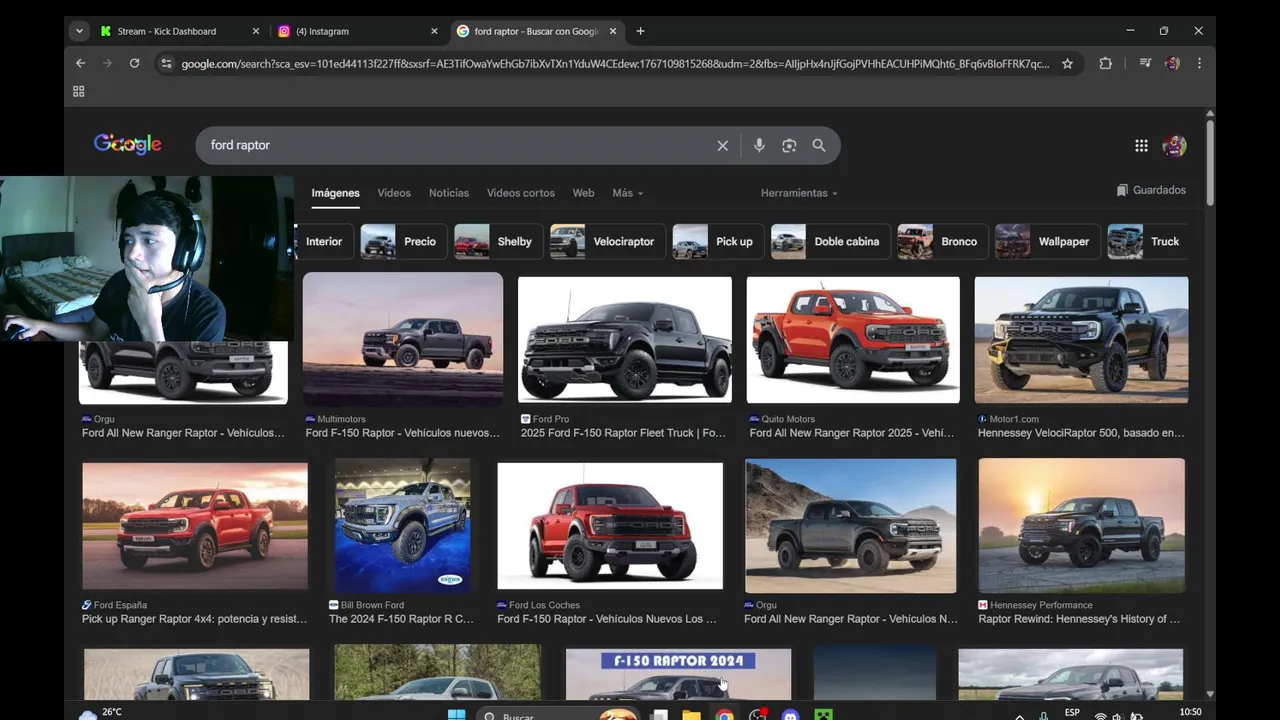Image resolution: width=1280 pixels, height=720 pixels.
Task: Switch to Web results tab
Action: click(x=583, y=193)
